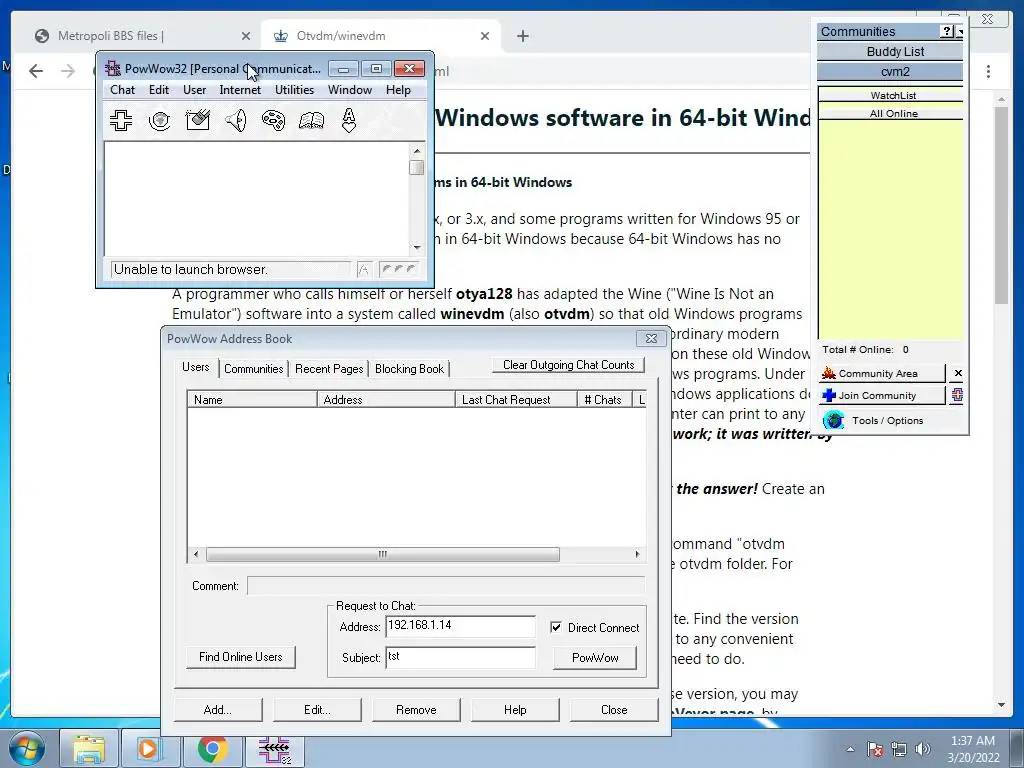Viewport: 1024px width, 768px height.
Task: Click the Help button in Address Book
Action: tap(515, 710)
